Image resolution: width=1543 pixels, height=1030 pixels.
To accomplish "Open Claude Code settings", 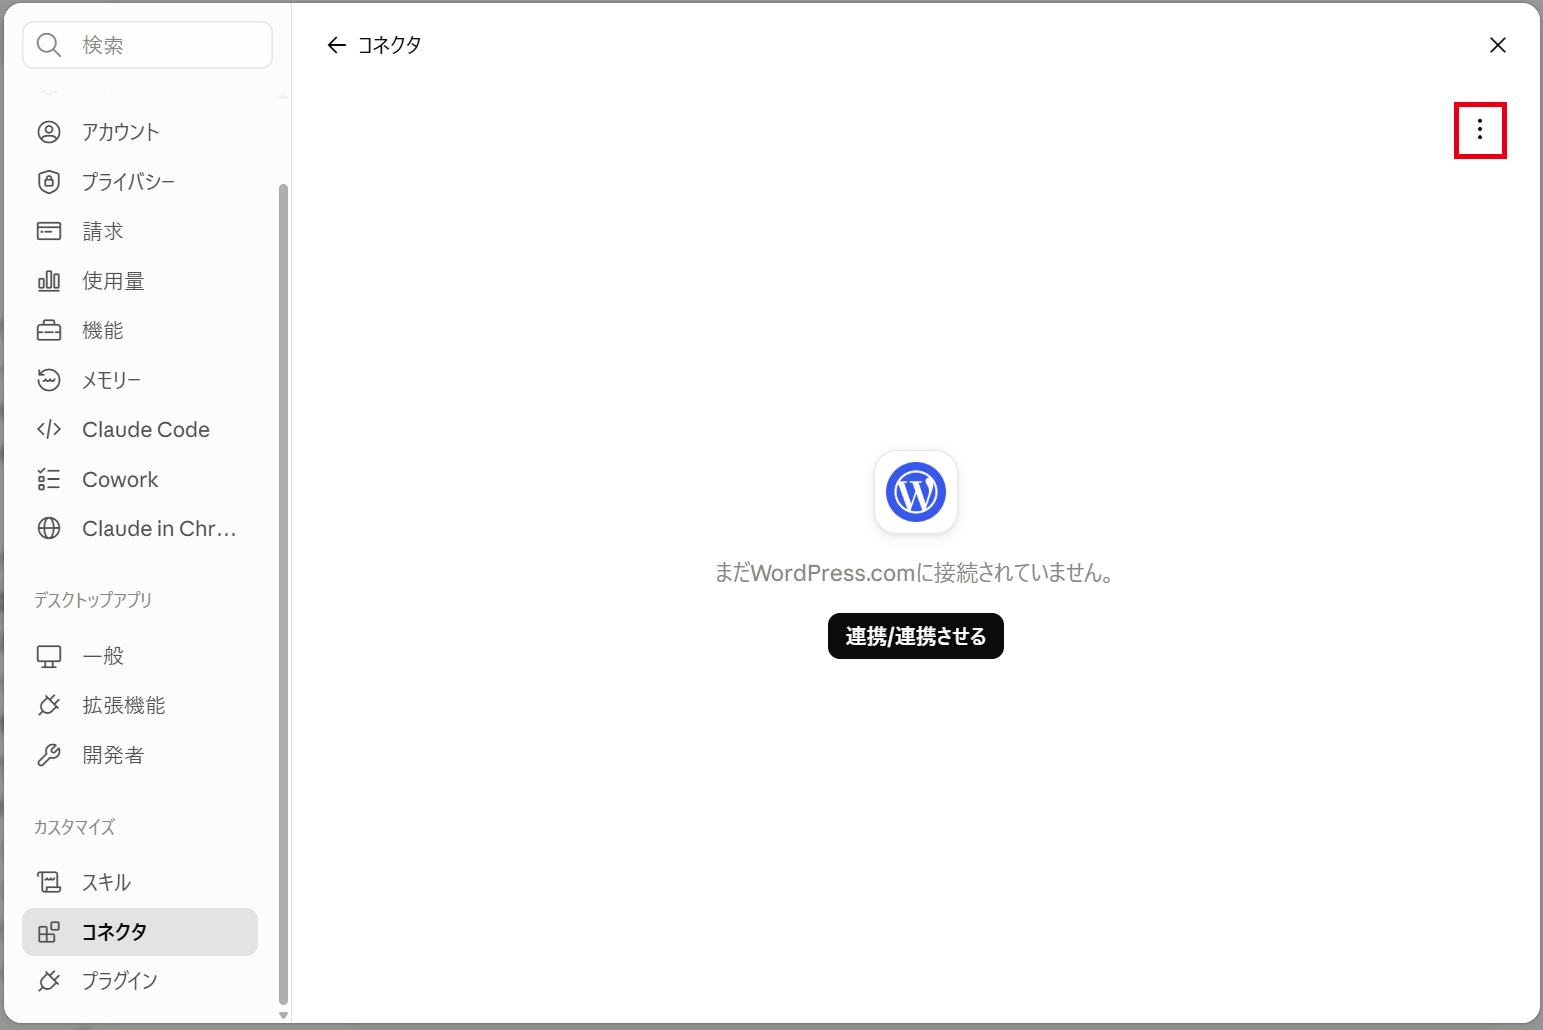I will coord(140,430).
